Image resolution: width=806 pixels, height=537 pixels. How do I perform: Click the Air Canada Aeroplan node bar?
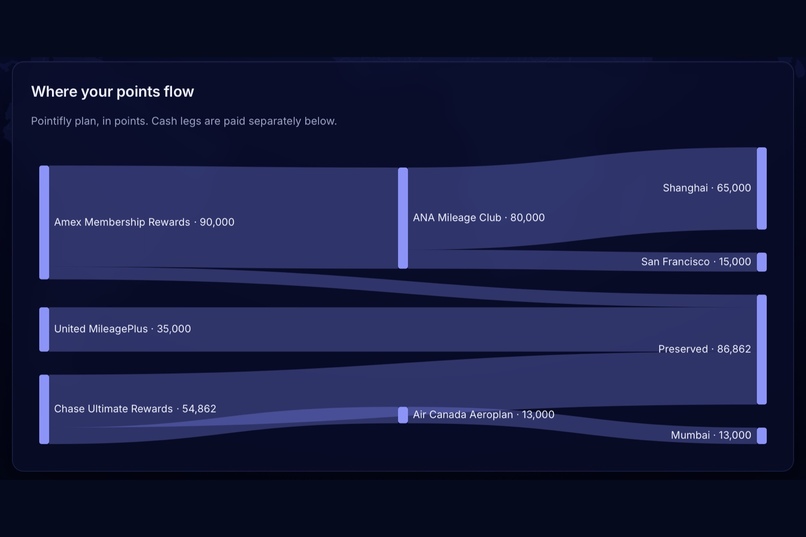point(403,415)
